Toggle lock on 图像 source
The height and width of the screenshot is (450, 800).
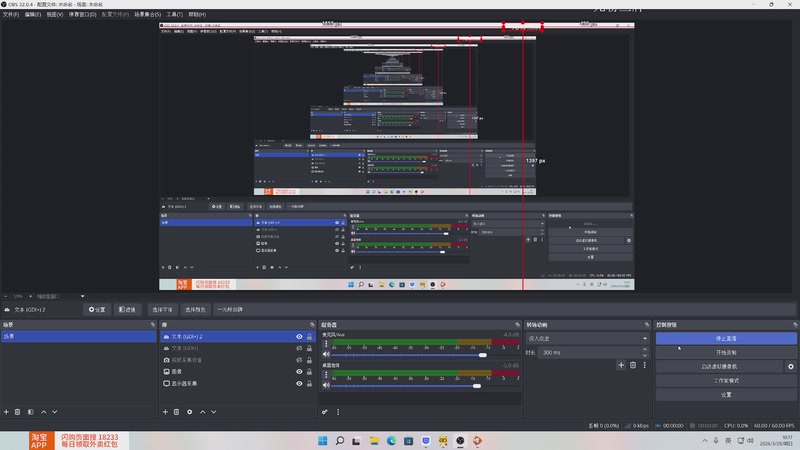(309, 372)
